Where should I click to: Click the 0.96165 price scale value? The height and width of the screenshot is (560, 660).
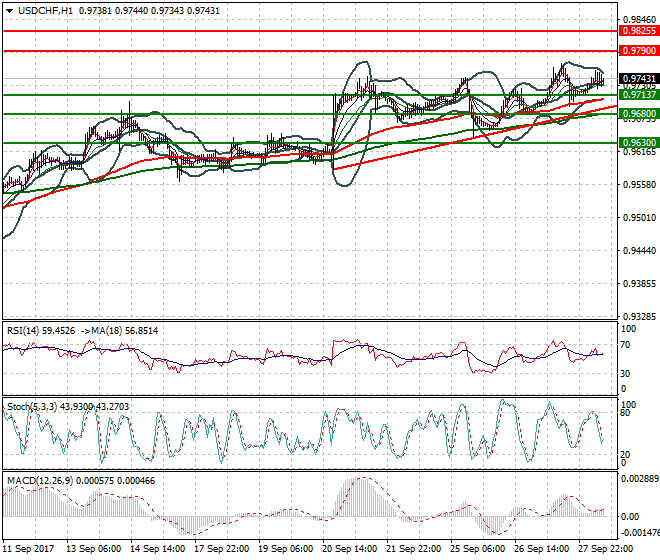(x=639, y=152)
